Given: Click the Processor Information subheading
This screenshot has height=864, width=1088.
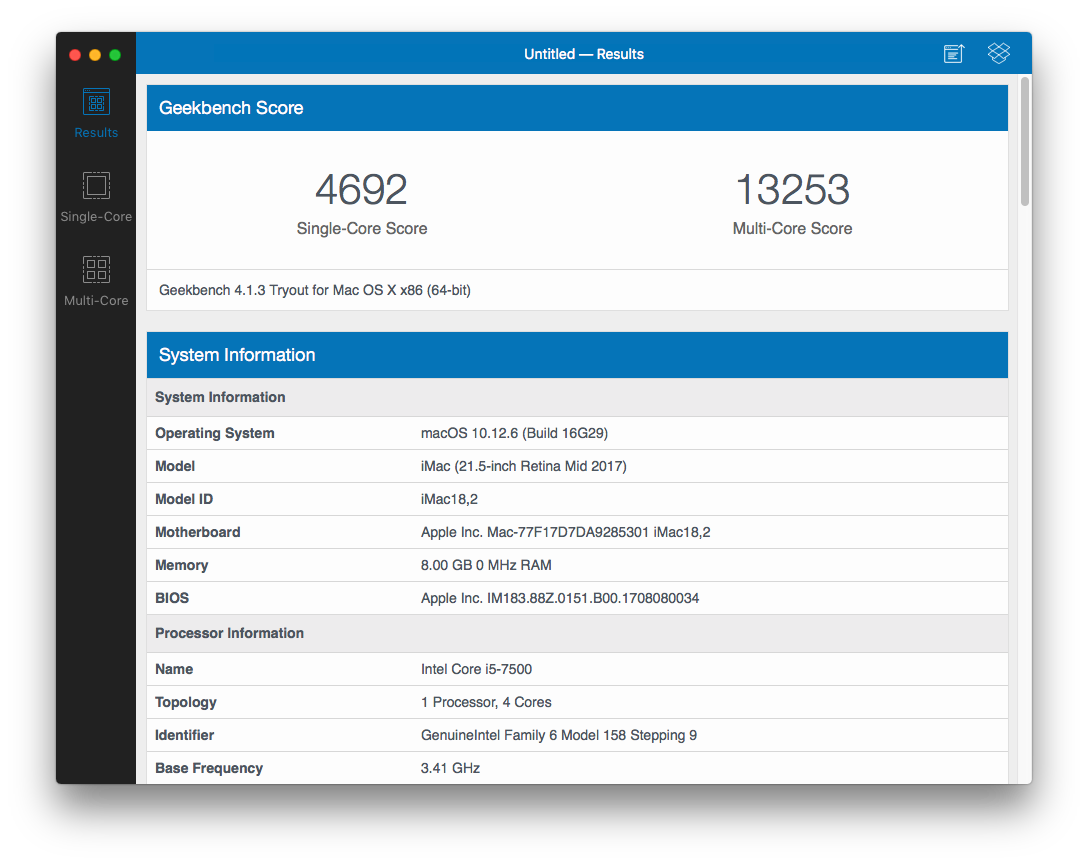Looking at the screenshot, I should pos(229,633).
